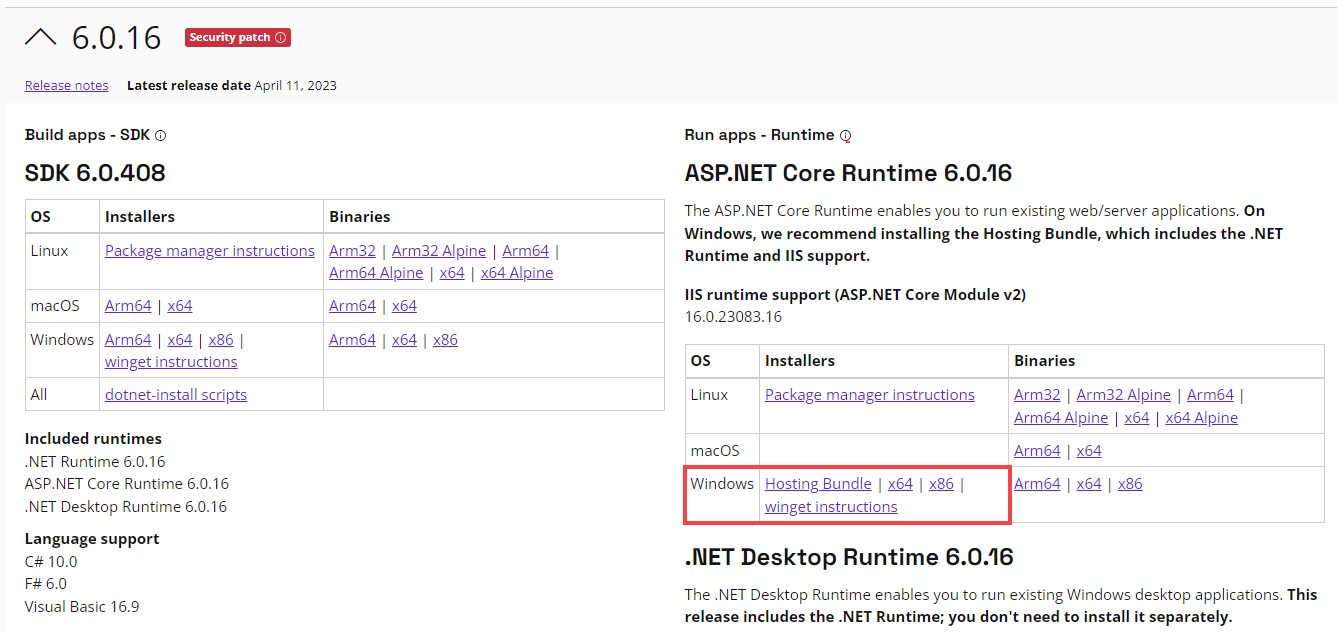
Task: Click the Latest release date April 11, 2023 text
Action: tap(232, 86)
